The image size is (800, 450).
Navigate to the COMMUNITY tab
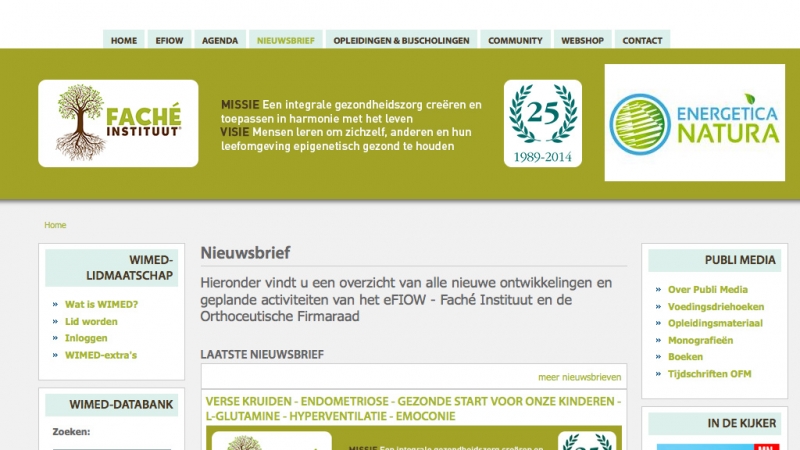pos(515,41)
